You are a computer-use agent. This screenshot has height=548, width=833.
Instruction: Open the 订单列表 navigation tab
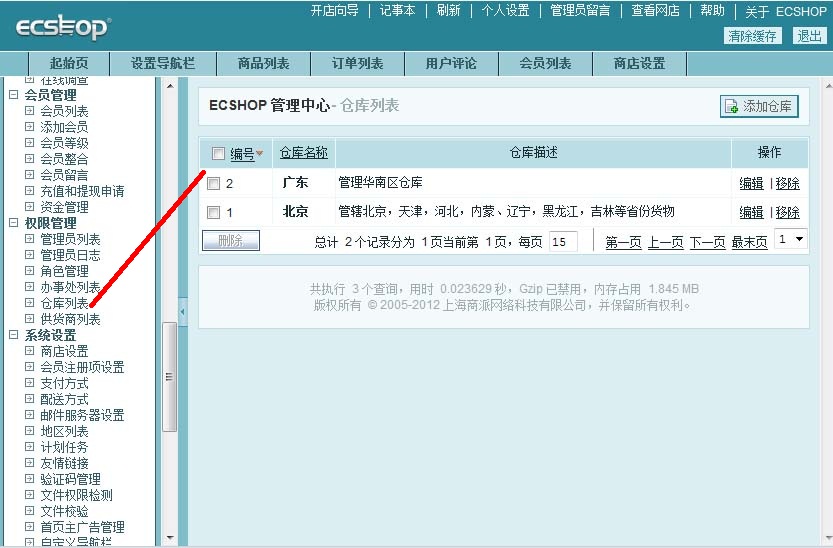pyautogui.click(x=358, y=64)
